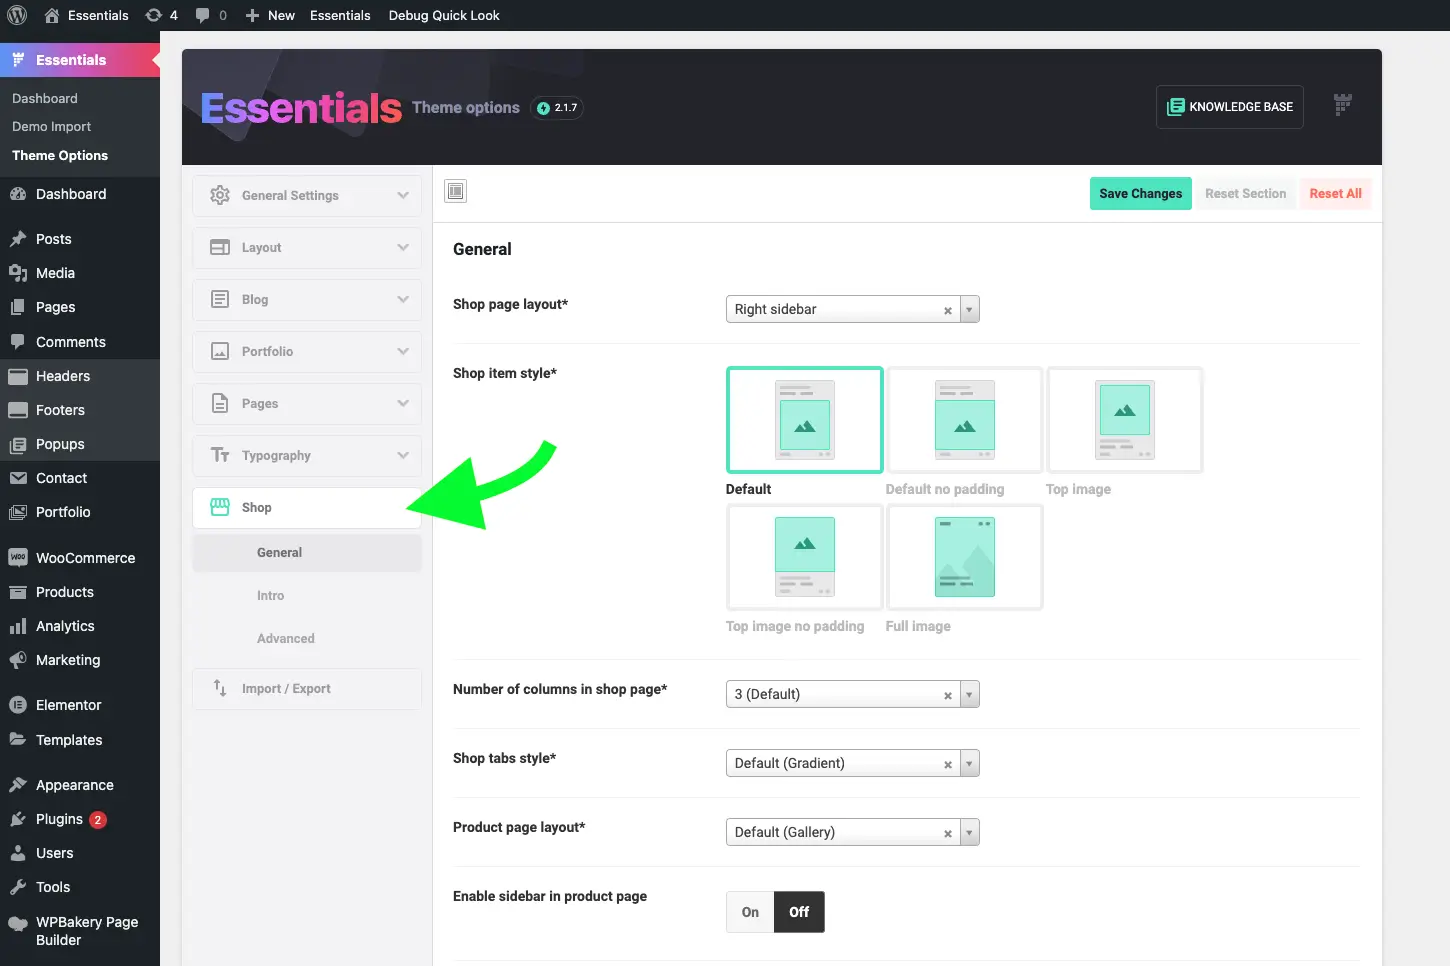Click the Marketing megaphone icon

point(18,660)
